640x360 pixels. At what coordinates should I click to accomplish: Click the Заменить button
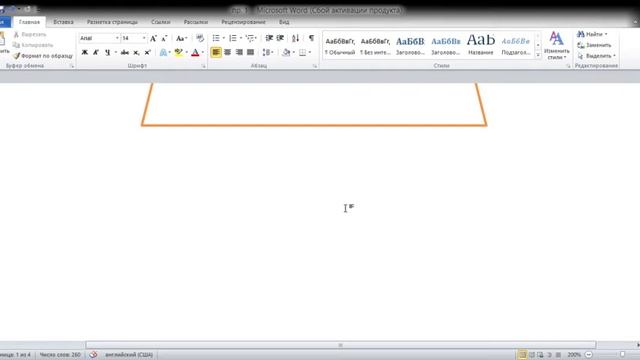point(594,45)
